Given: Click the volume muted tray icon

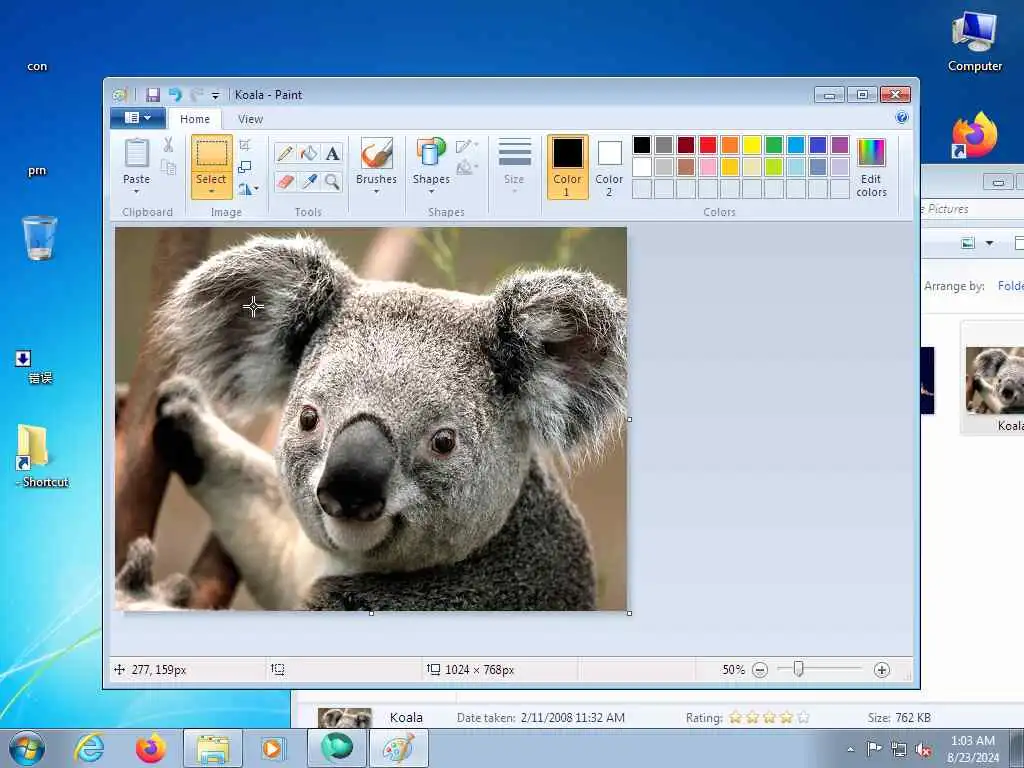Looking at the screenshot, I should [x=923, y=749].
